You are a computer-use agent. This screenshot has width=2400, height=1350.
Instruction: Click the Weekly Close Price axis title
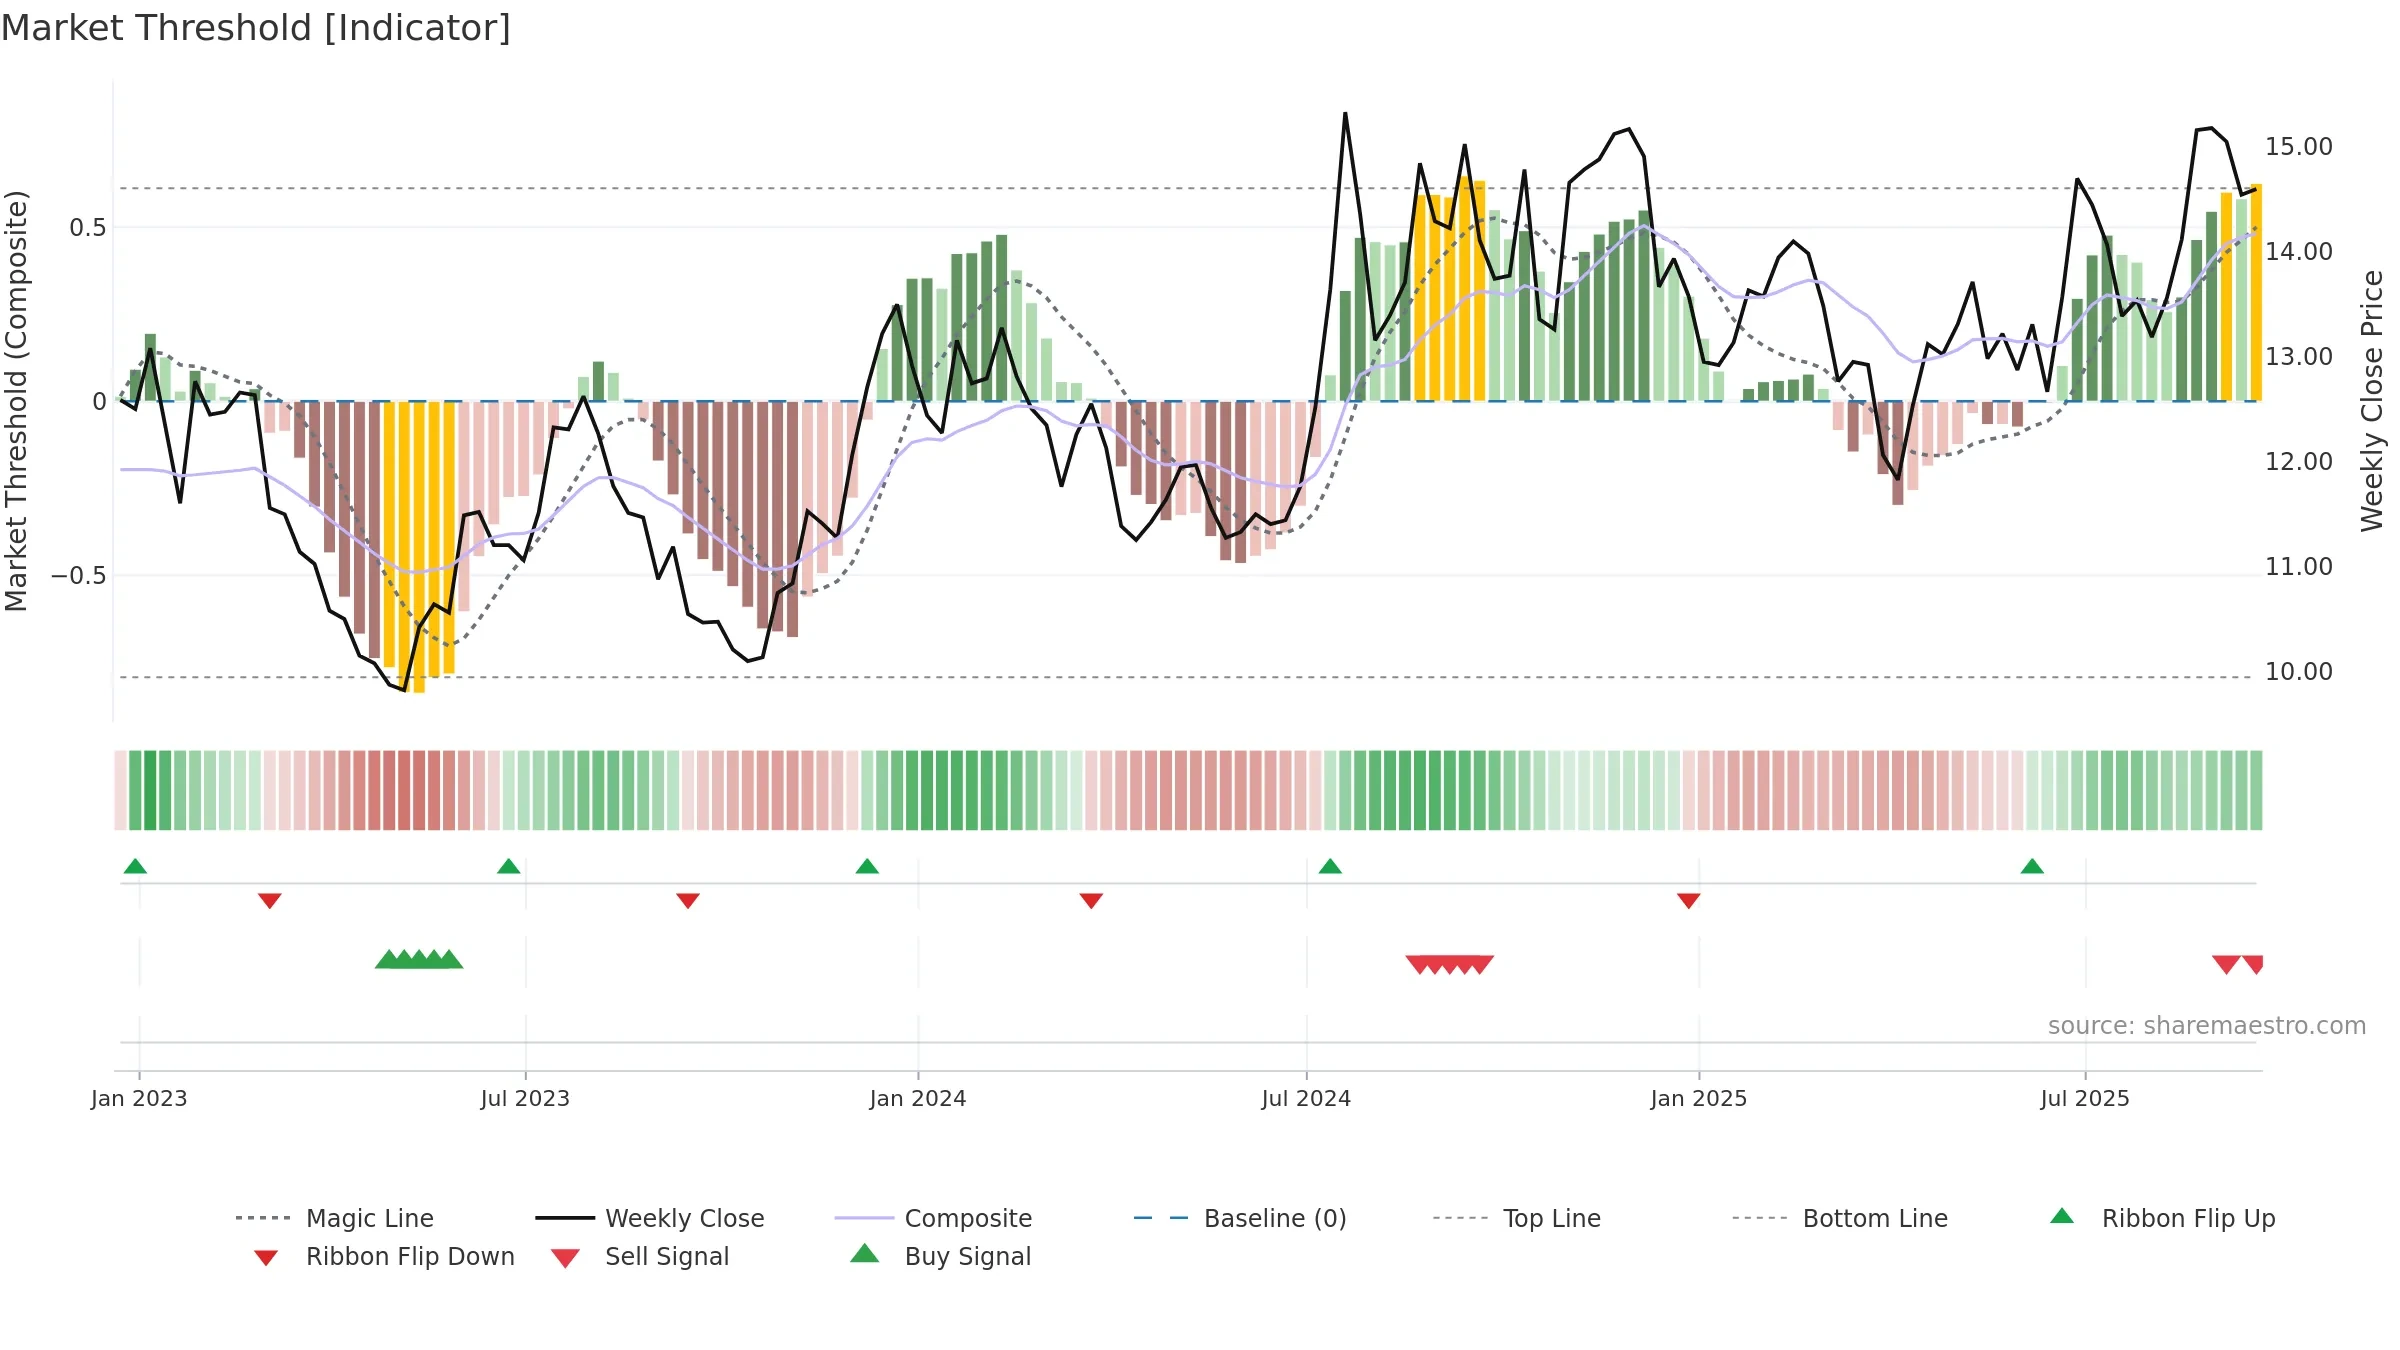pos(2372,400)
